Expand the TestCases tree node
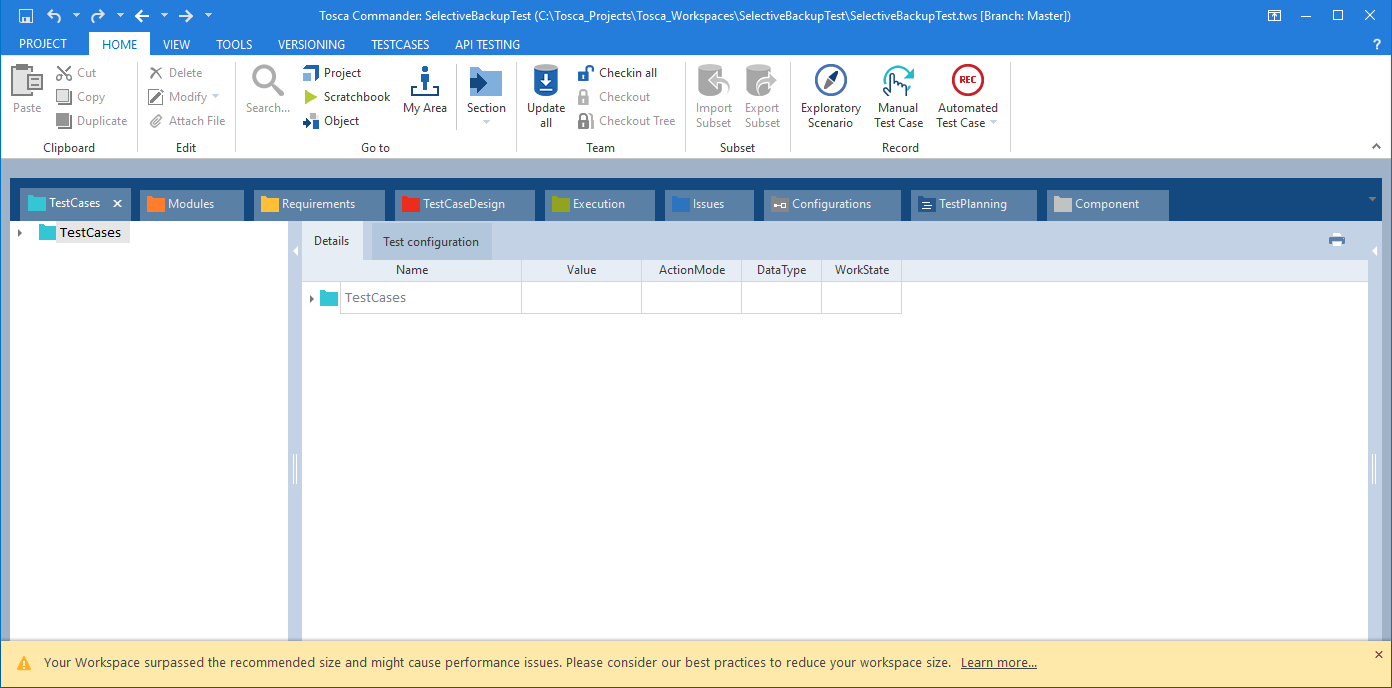Screen dimensions: 1392x688 coord(20,233)
